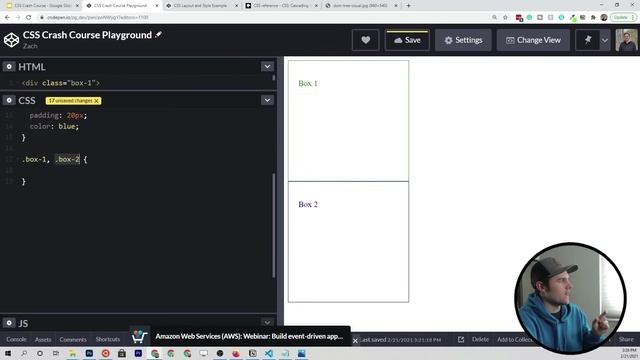Open HTML editor settings gear
640x360 pixels.
(9, 67)
